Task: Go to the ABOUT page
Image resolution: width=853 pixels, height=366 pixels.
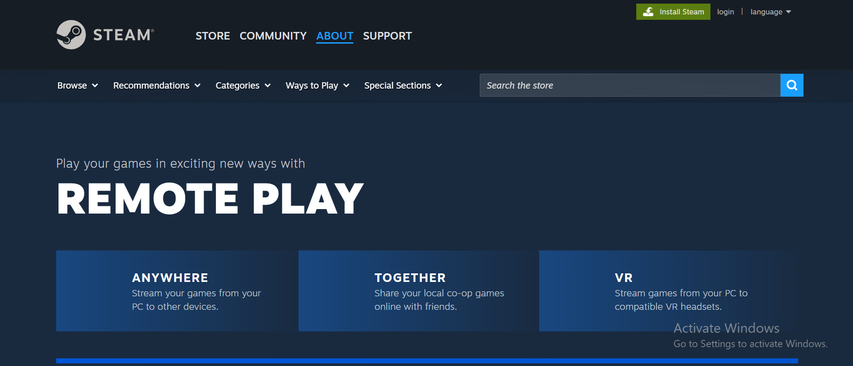Action: tap(335, 36)
